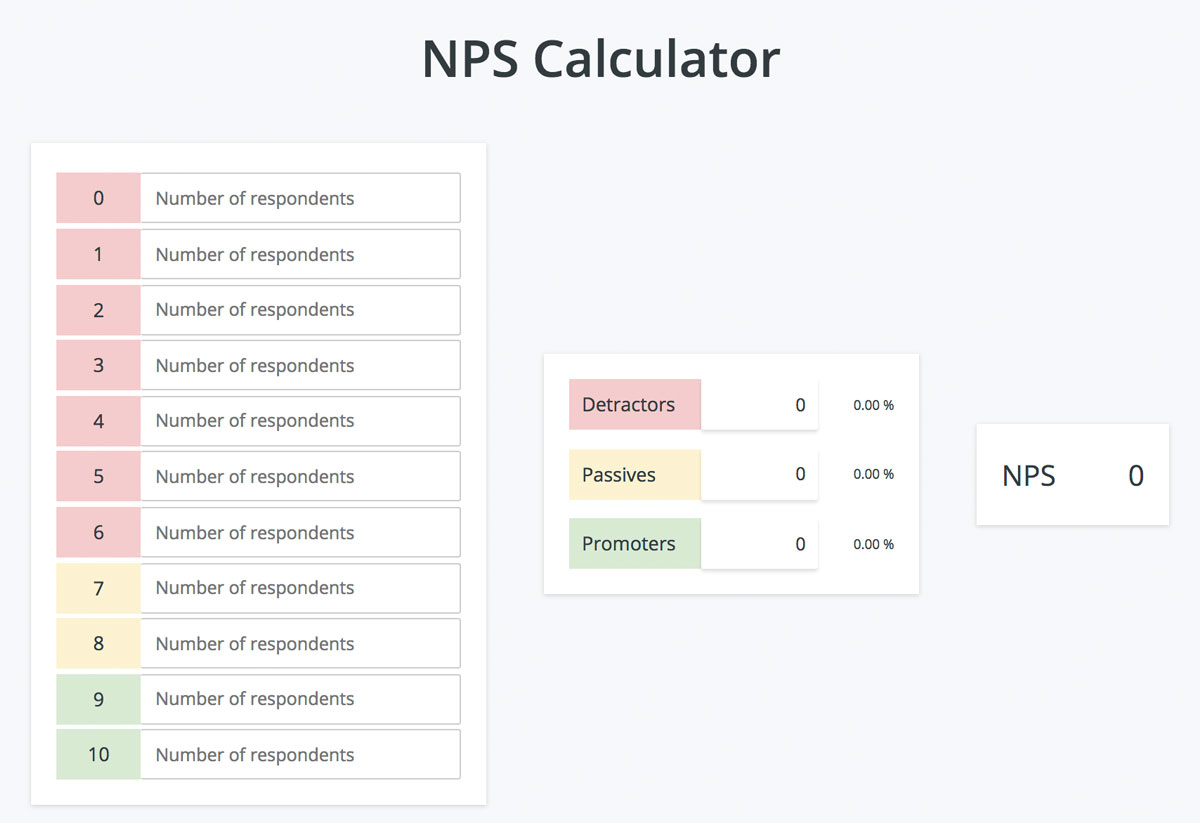The height and width of the screenshot is (823, 1200).
Task: Click the Detractors percentage value
Action: [x=871, y=405]
